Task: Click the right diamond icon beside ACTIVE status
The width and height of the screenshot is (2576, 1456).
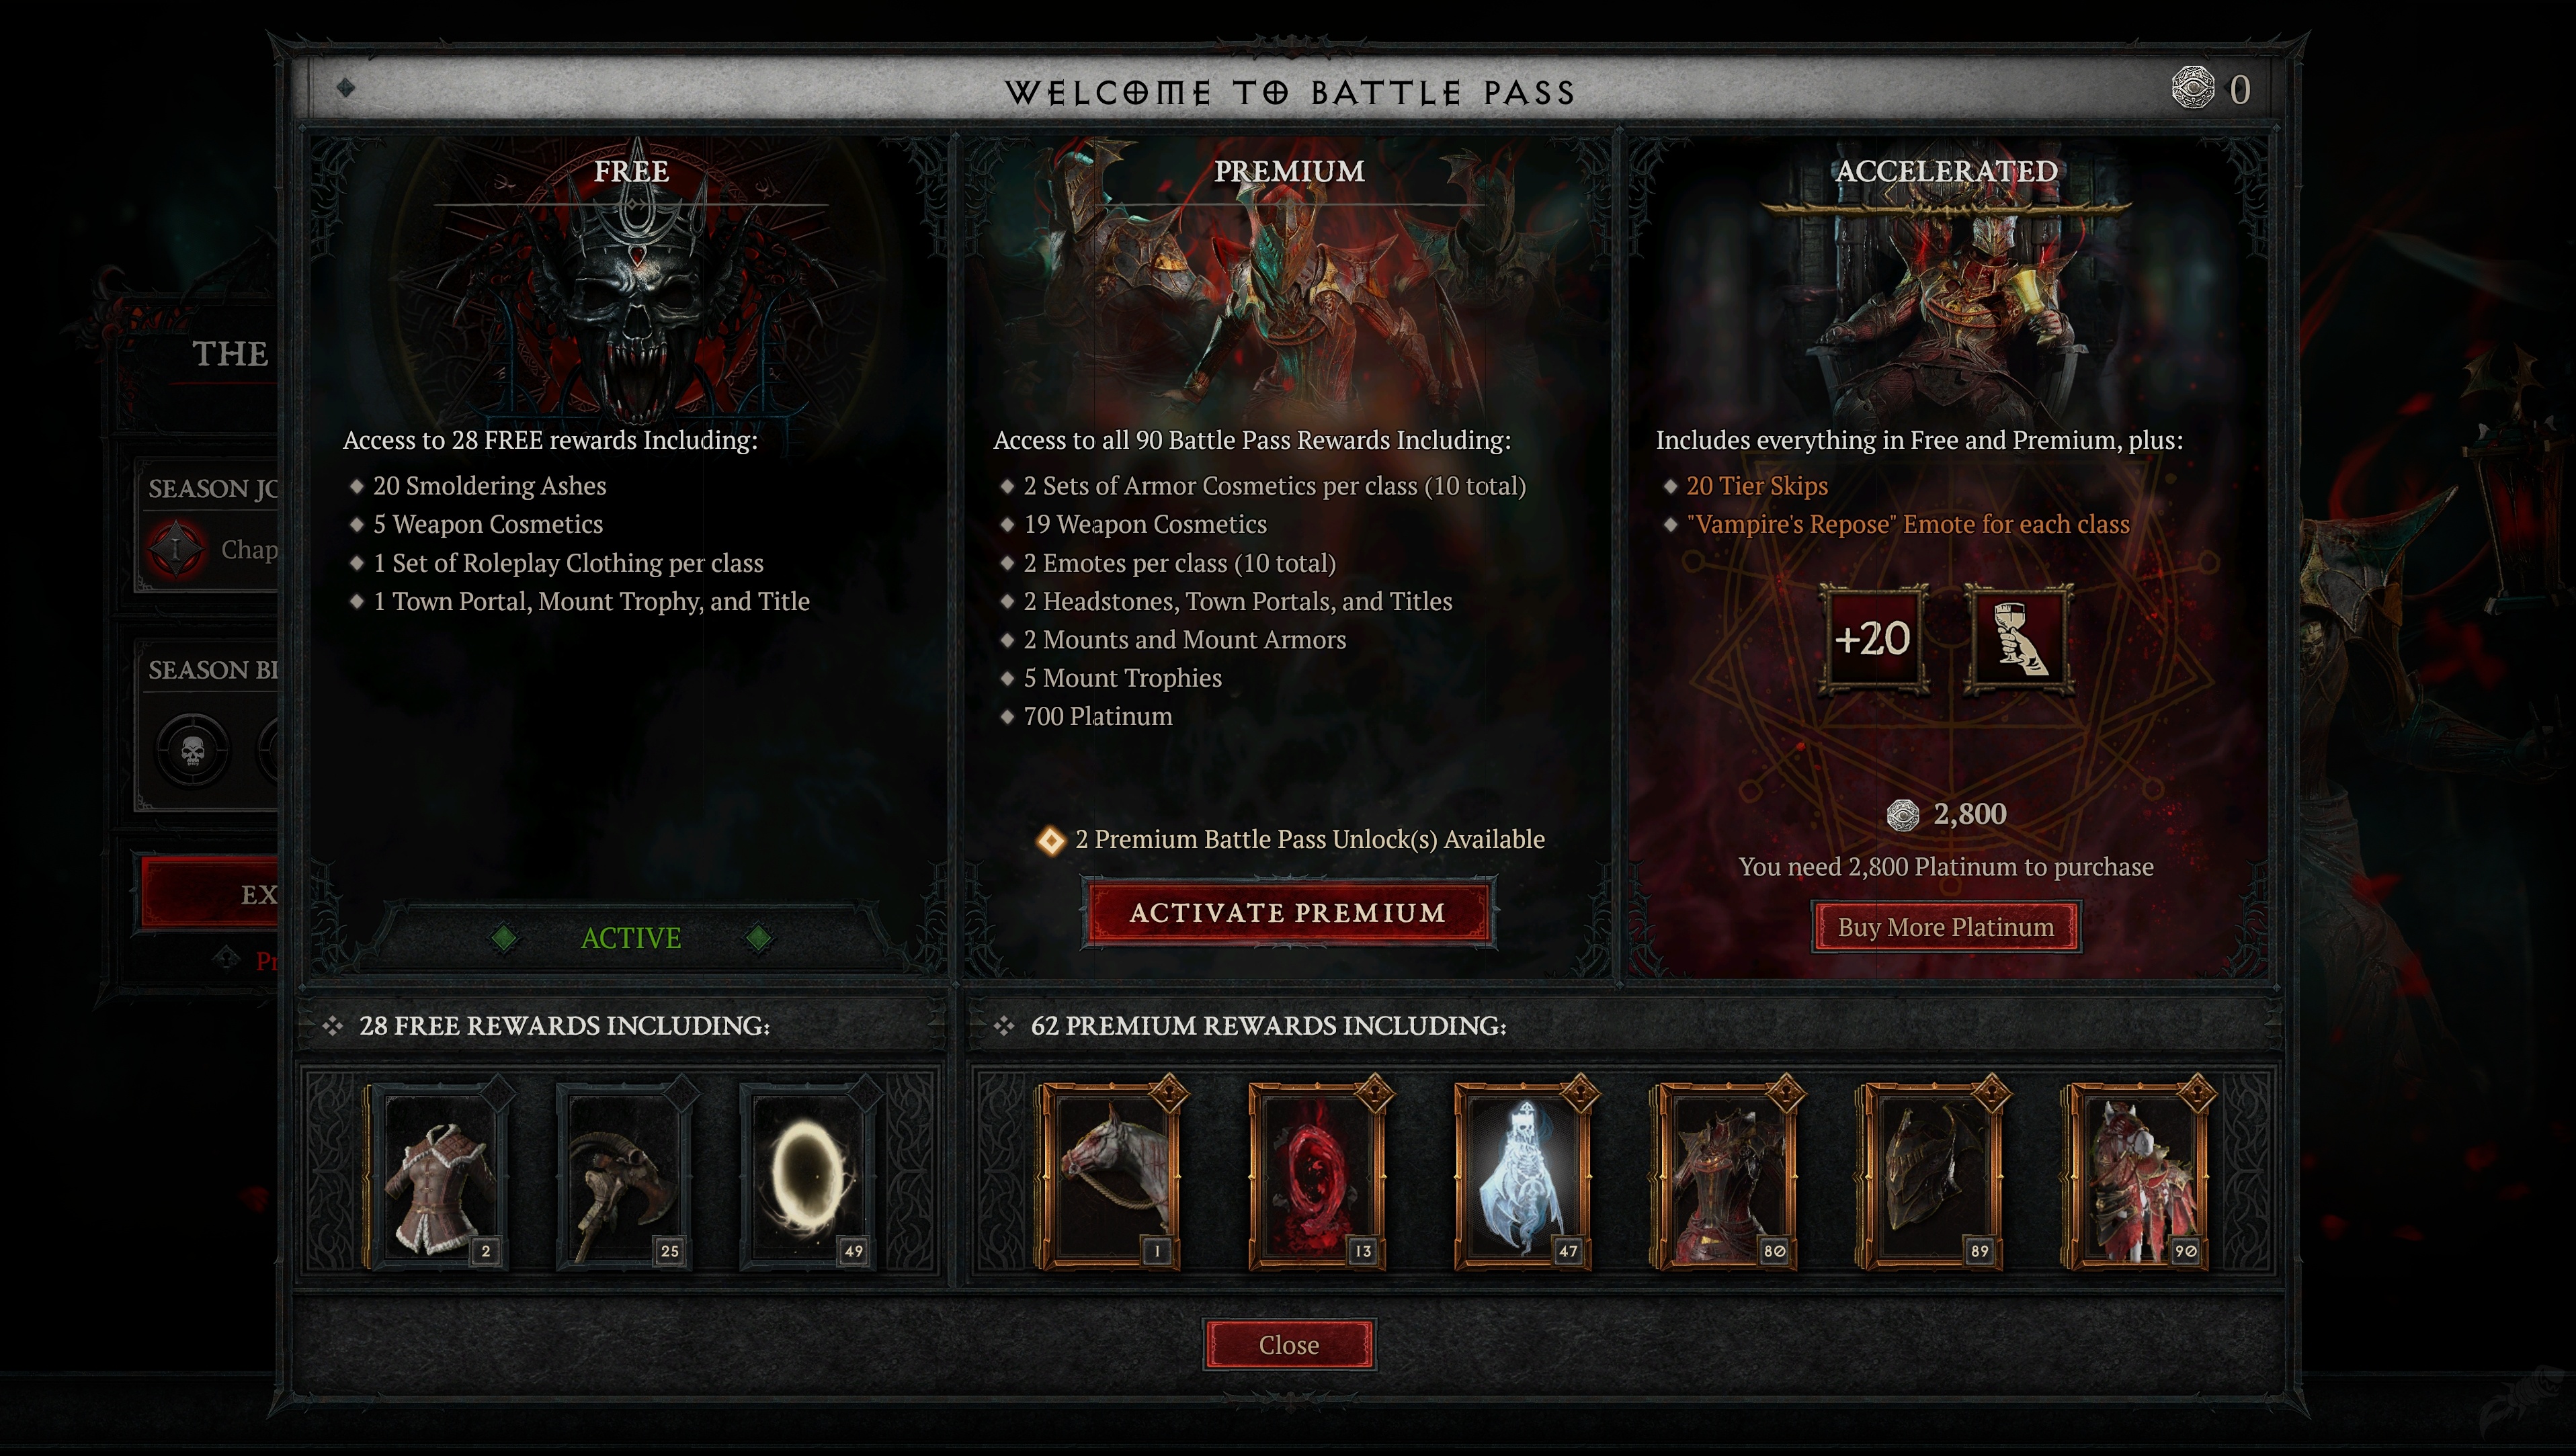Action: click(759, 938)
